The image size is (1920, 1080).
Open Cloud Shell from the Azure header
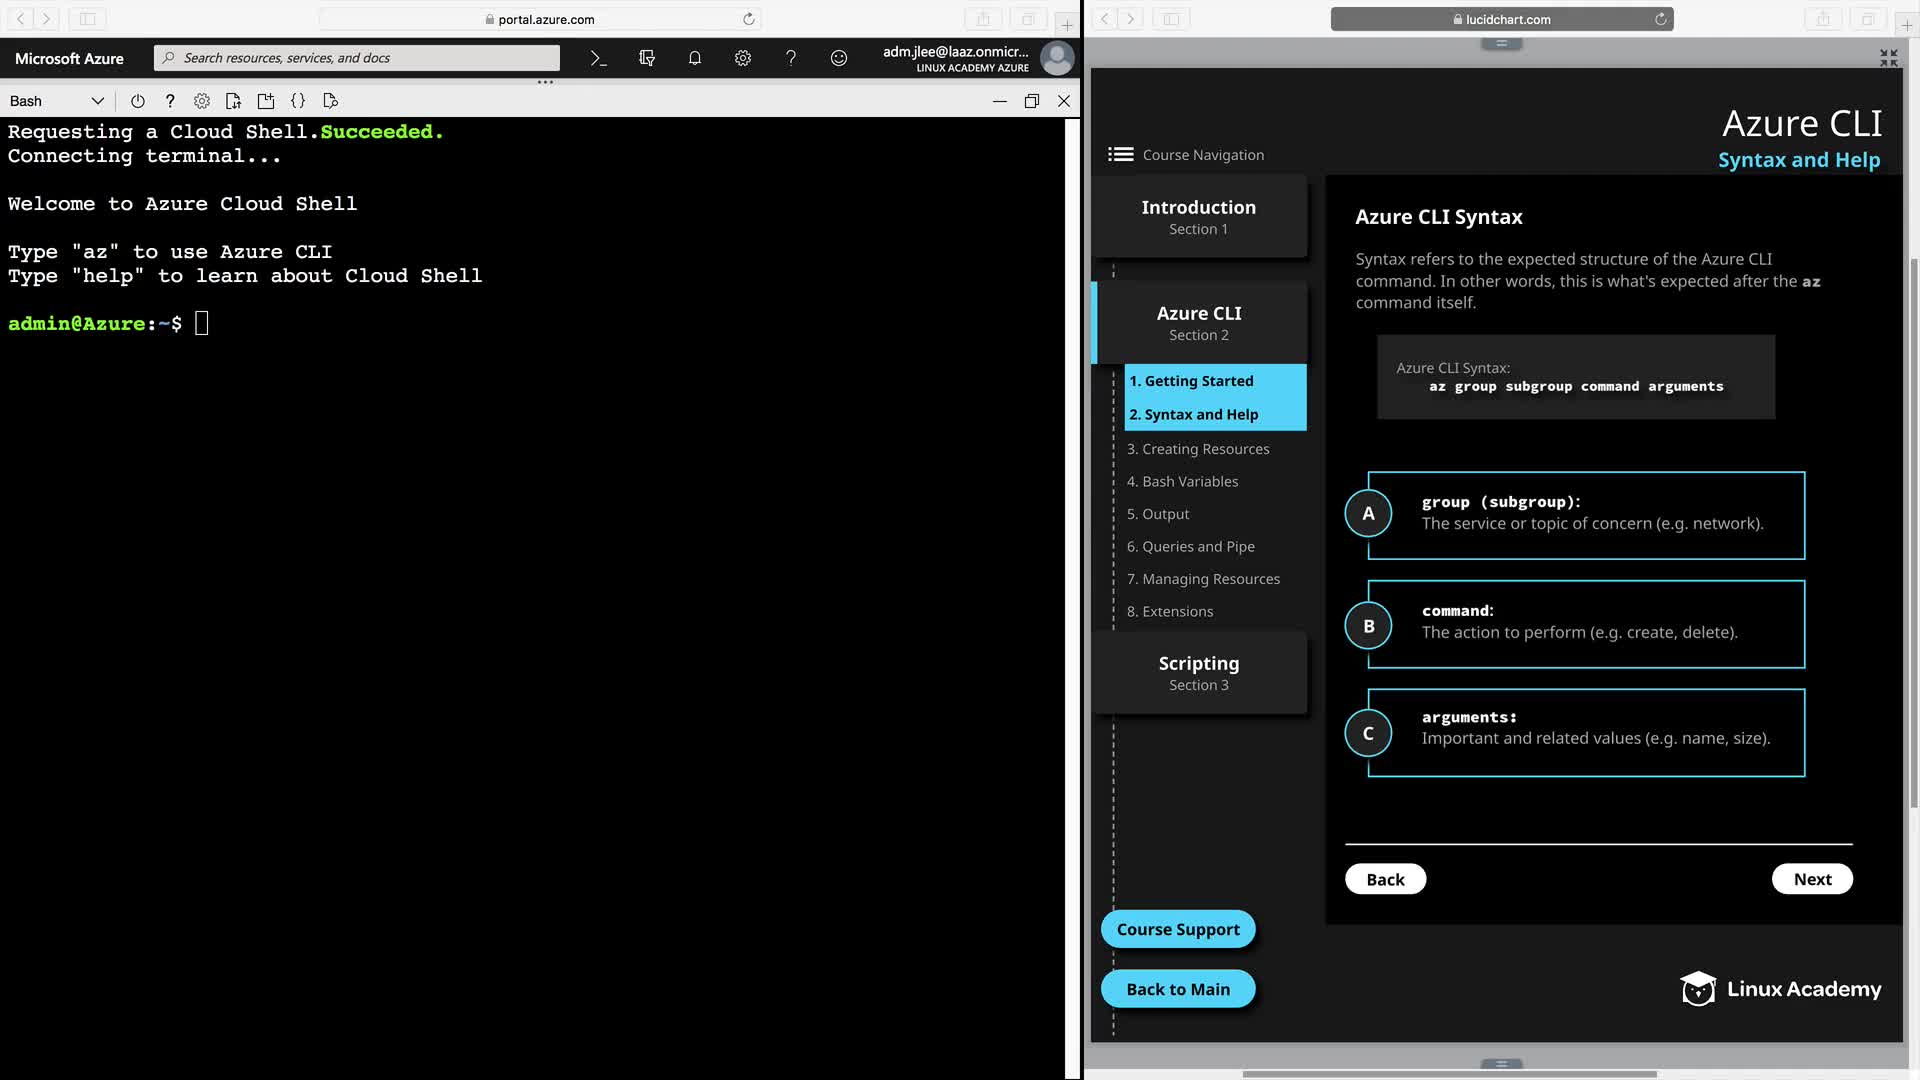(x=598, y=58)
